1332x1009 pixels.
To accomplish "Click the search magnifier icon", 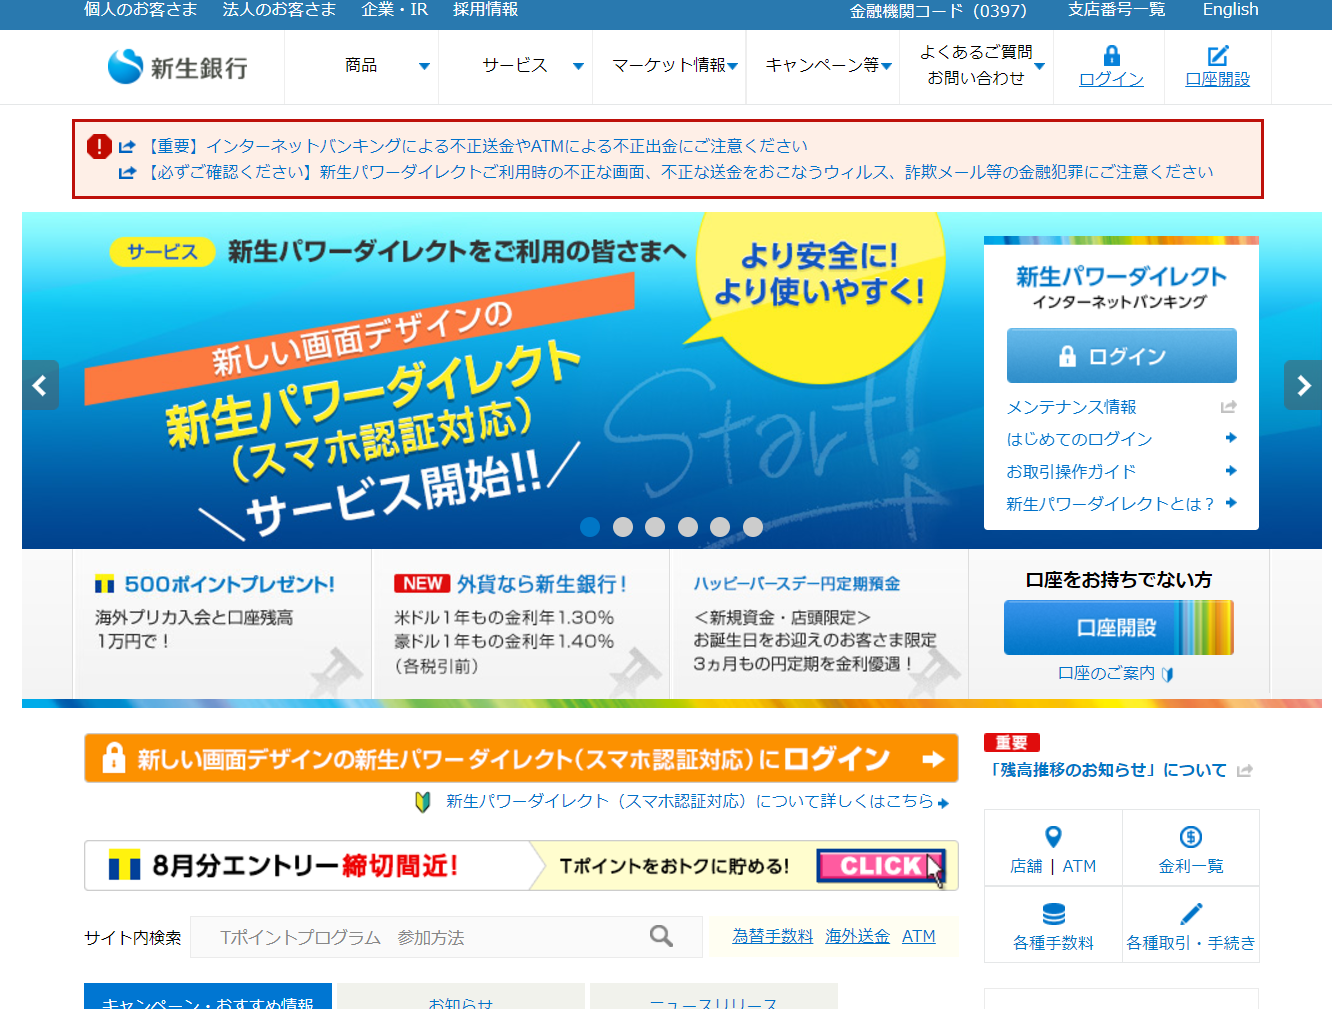I will point(661,936).
